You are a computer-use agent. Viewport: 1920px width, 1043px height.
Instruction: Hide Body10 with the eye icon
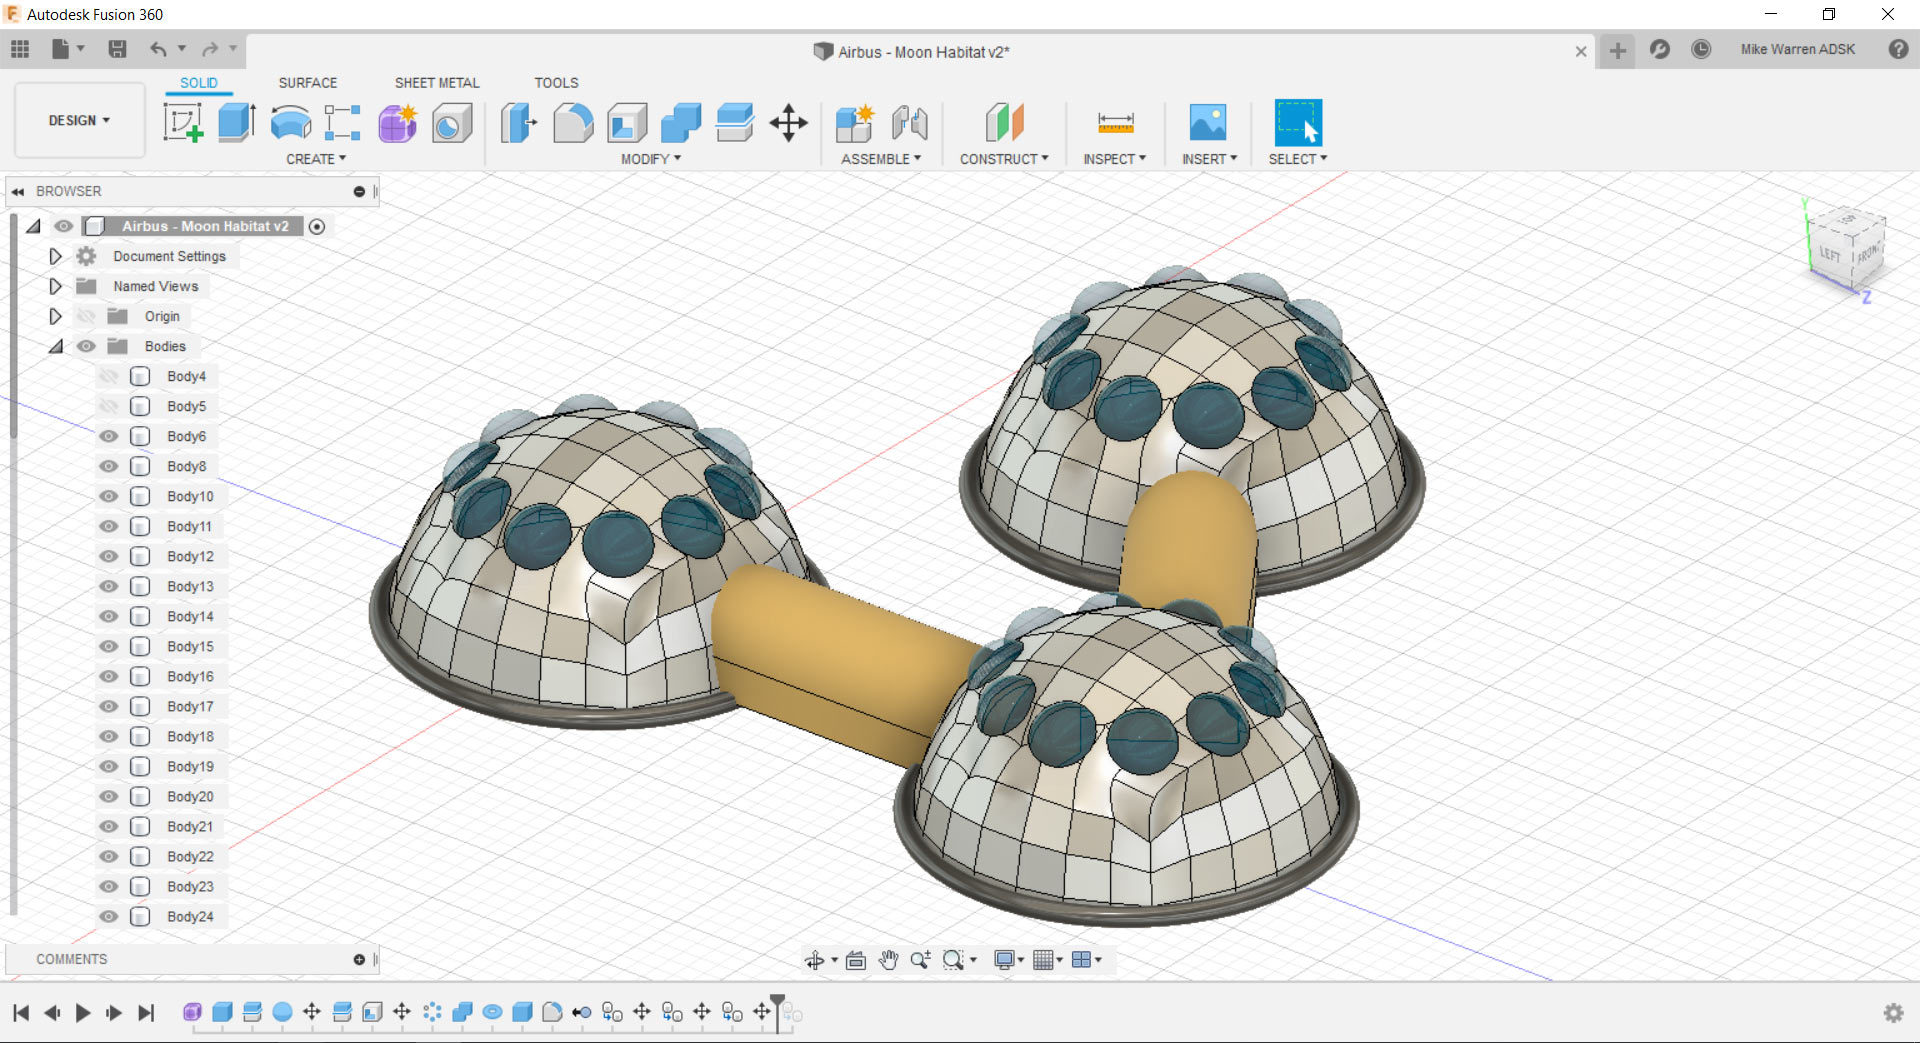click(x=109, y=496)
